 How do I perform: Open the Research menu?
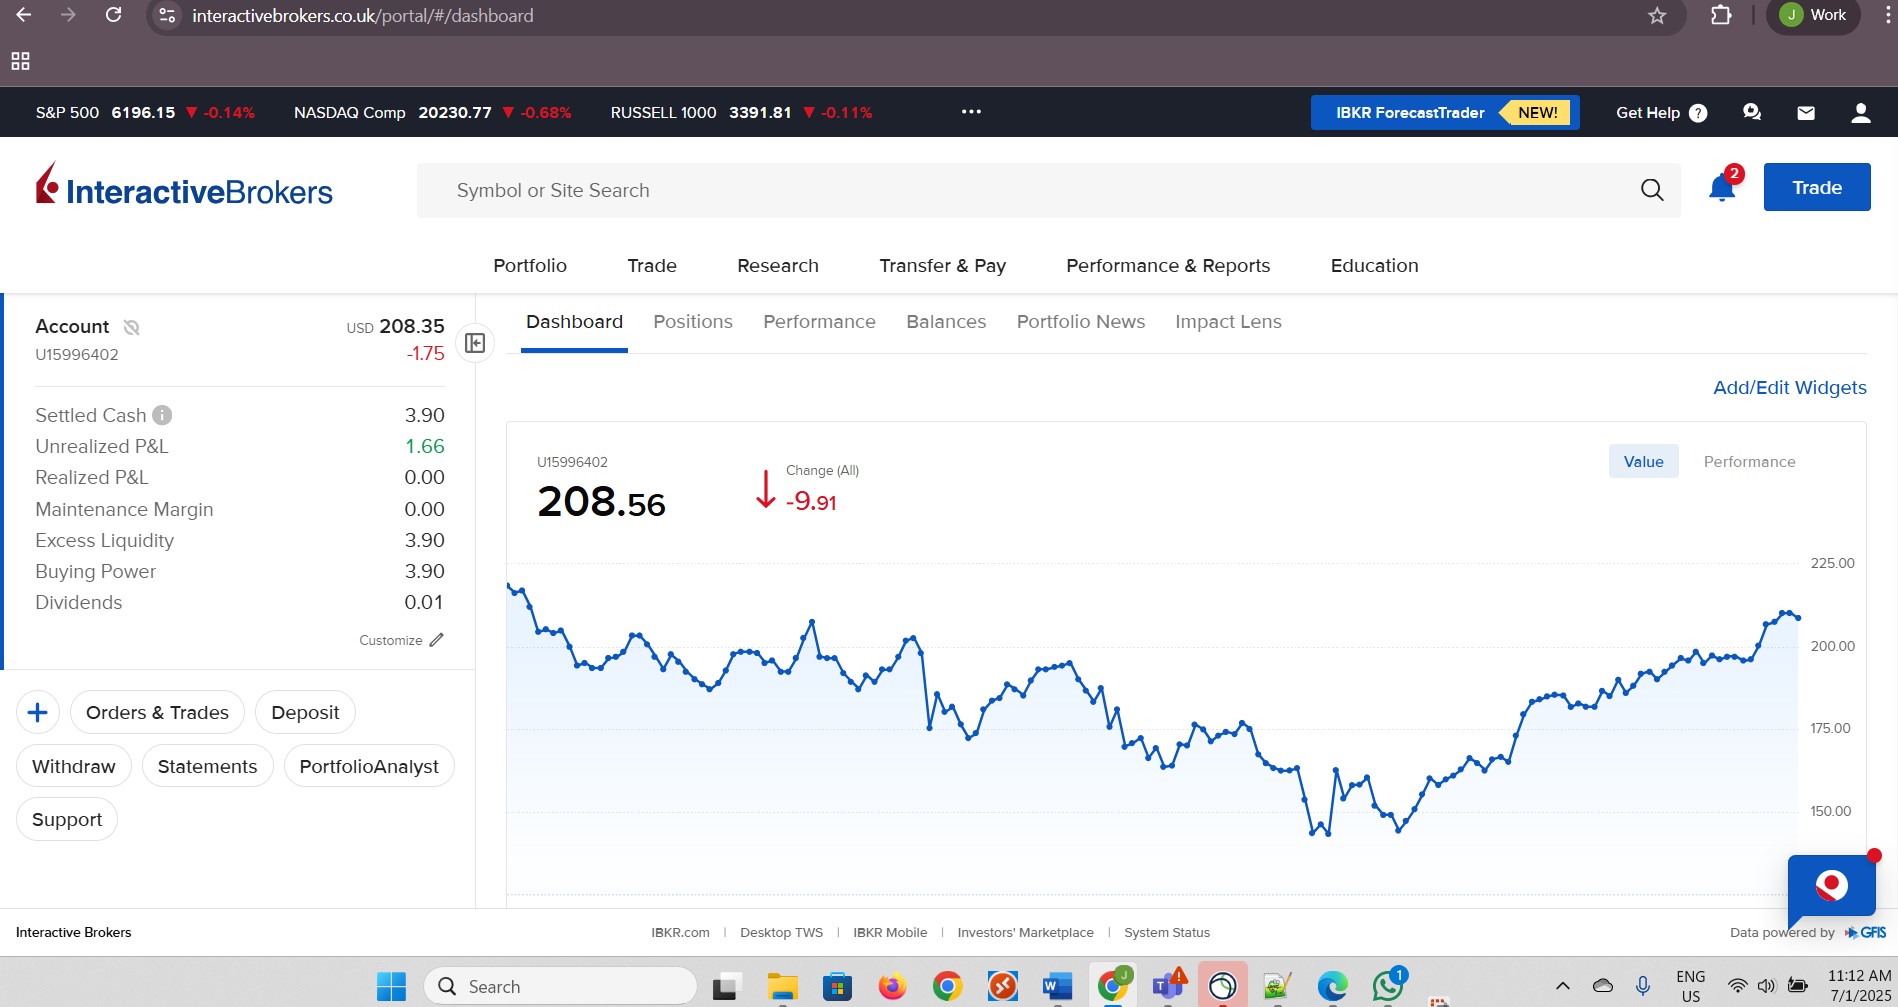778,266
